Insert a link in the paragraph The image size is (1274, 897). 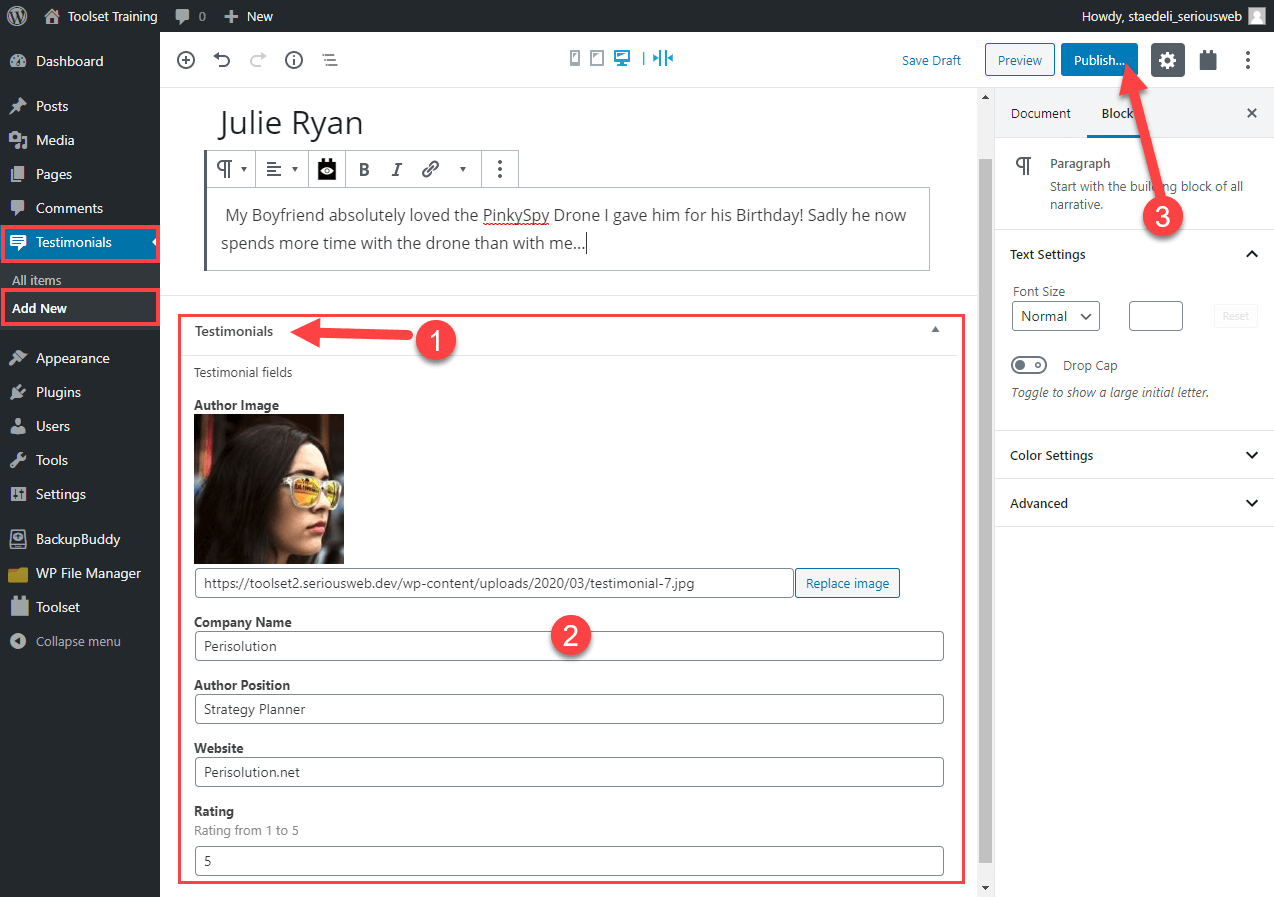click(430, 169)
